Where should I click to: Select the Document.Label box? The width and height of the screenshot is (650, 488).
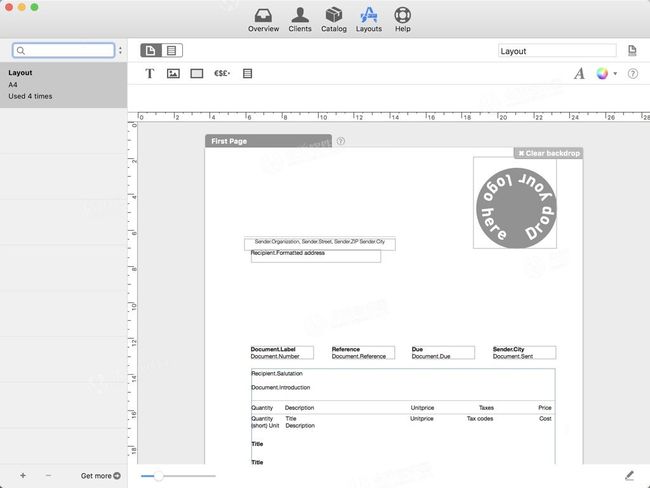[282, 353]
